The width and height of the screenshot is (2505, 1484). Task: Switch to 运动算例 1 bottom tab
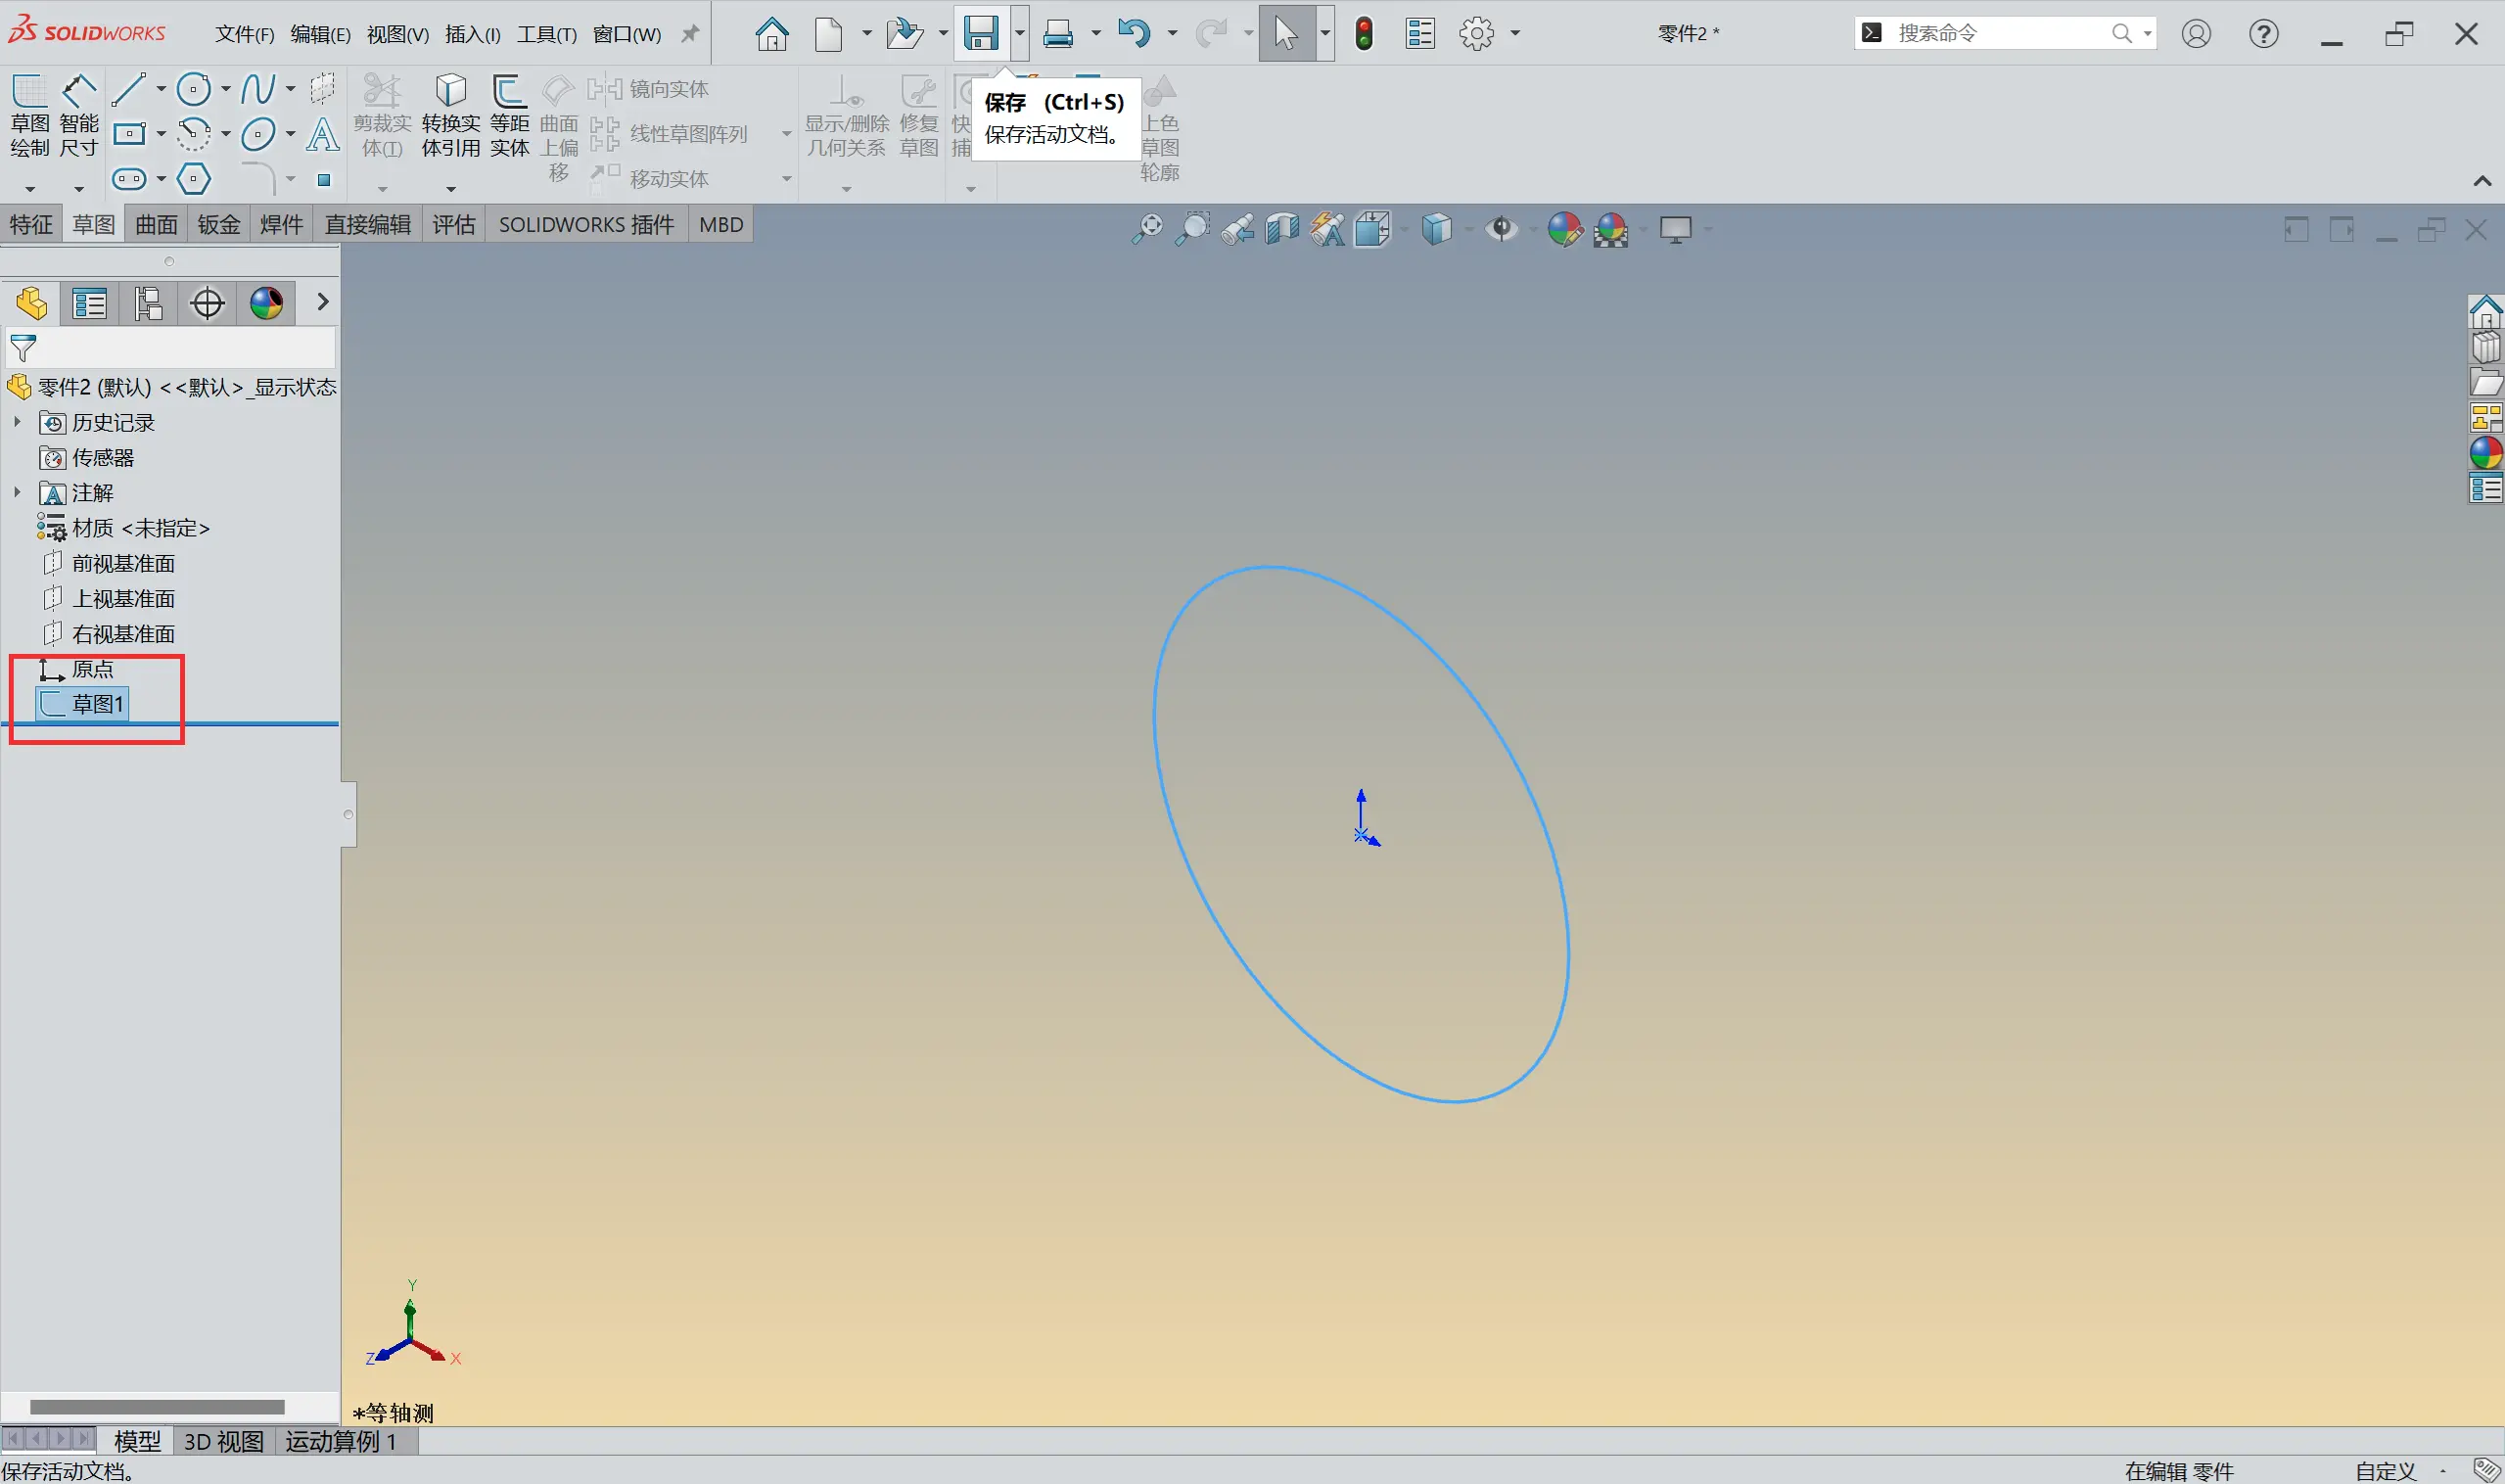click(341, 1441)
